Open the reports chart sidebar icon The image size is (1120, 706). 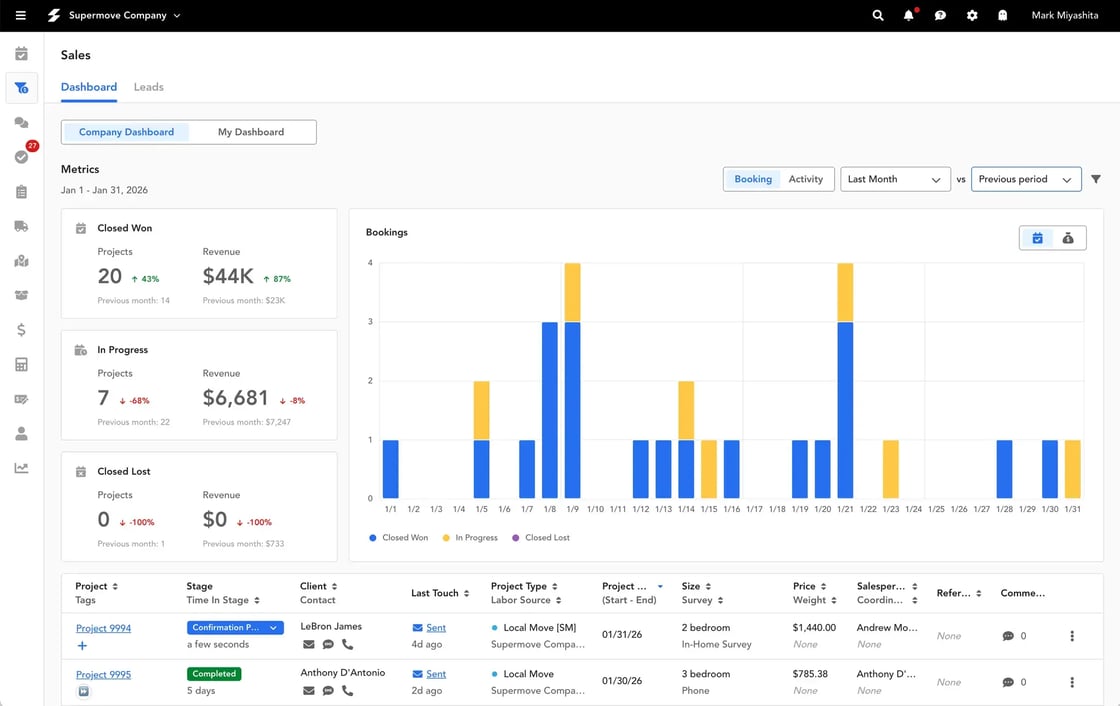(x=21, y=468)
